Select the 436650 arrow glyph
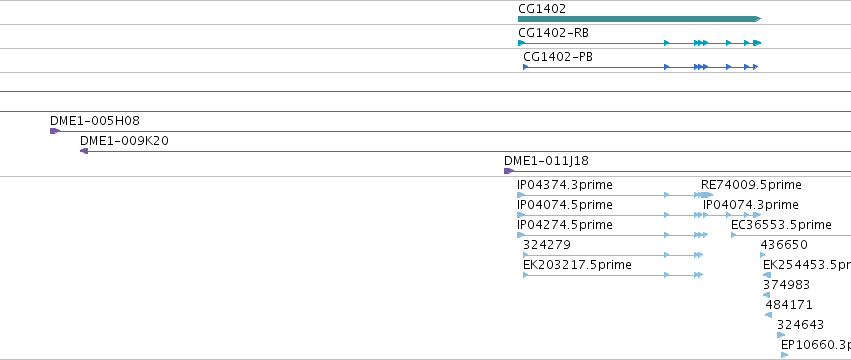This screenshot has width=851, height=360. pos(763,255)
